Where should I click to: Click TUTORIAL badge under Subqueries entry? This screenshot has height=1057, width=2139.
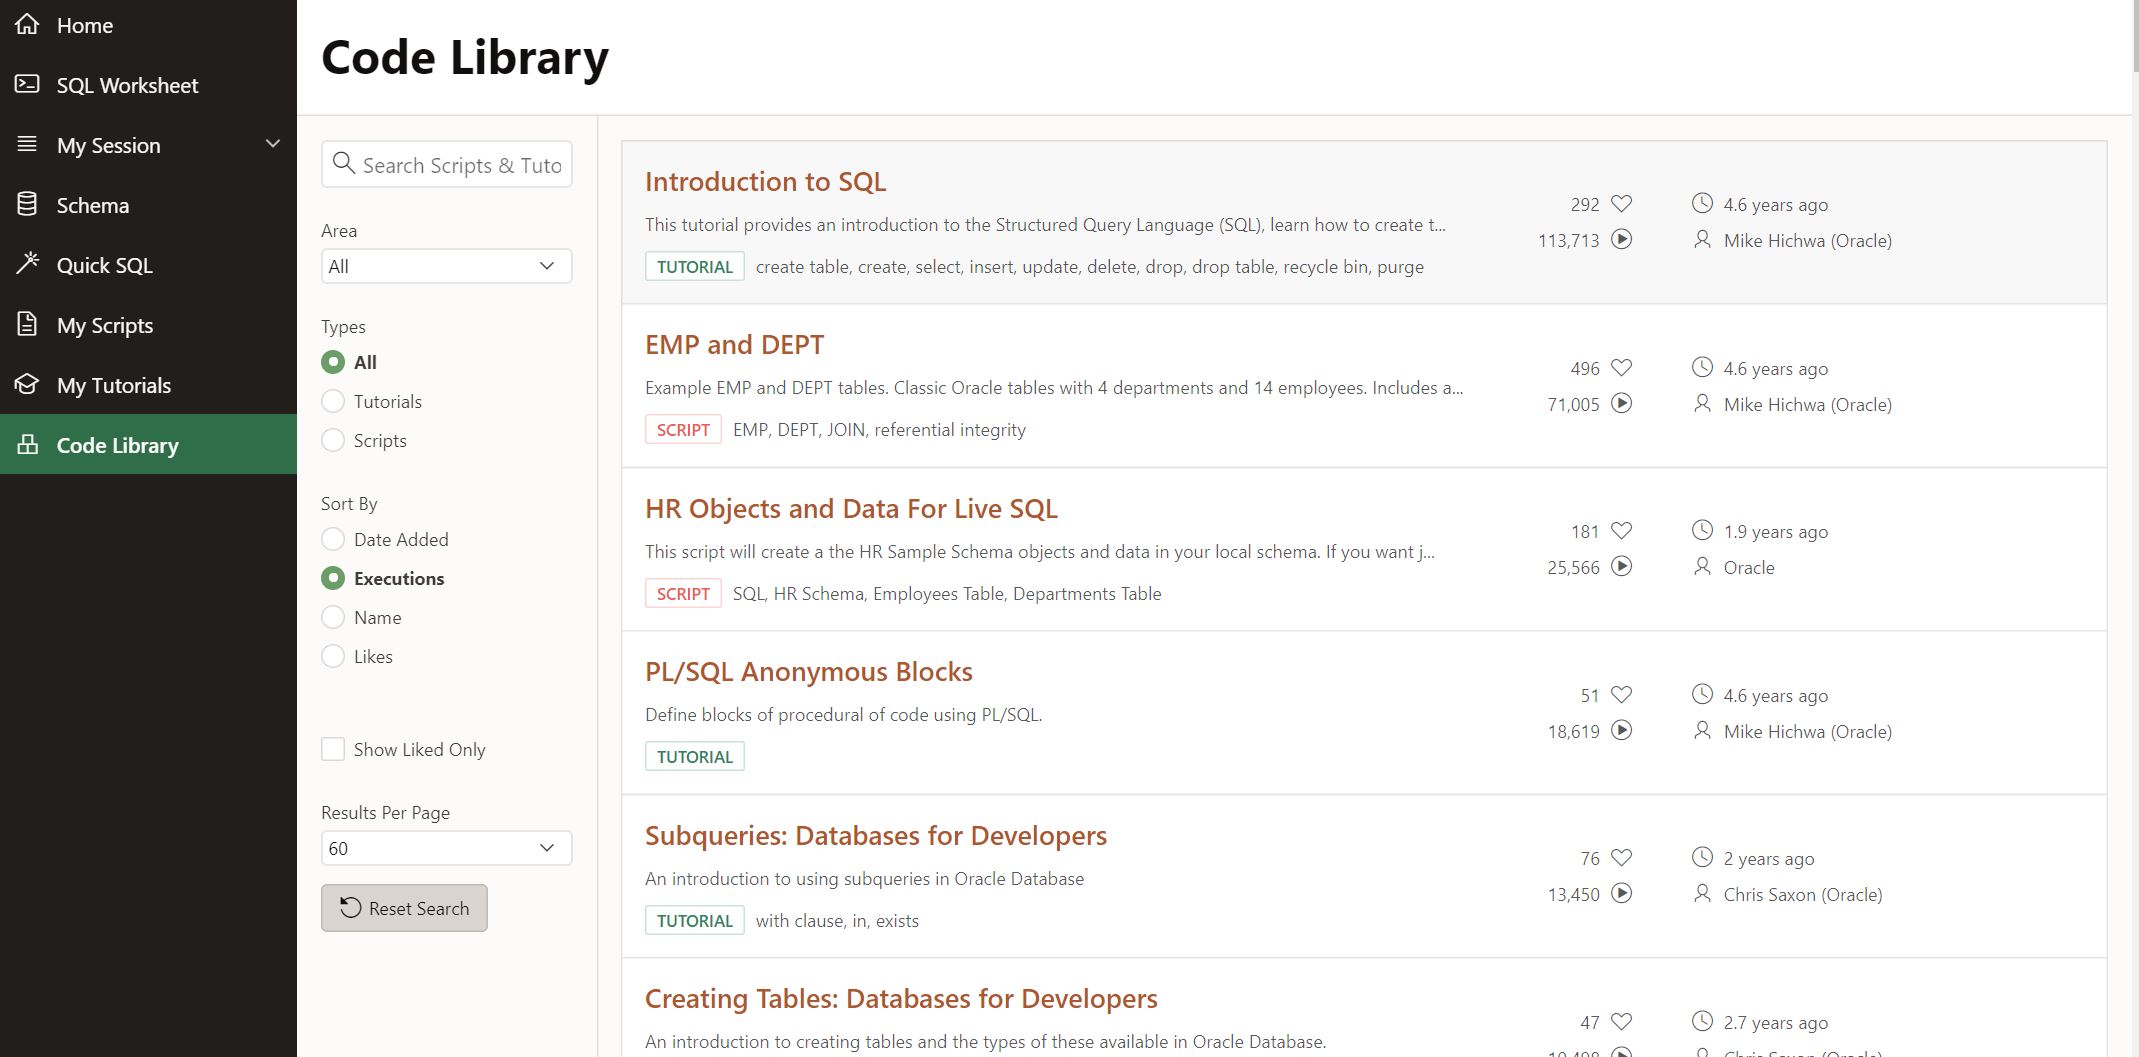[x=695, y=921]
